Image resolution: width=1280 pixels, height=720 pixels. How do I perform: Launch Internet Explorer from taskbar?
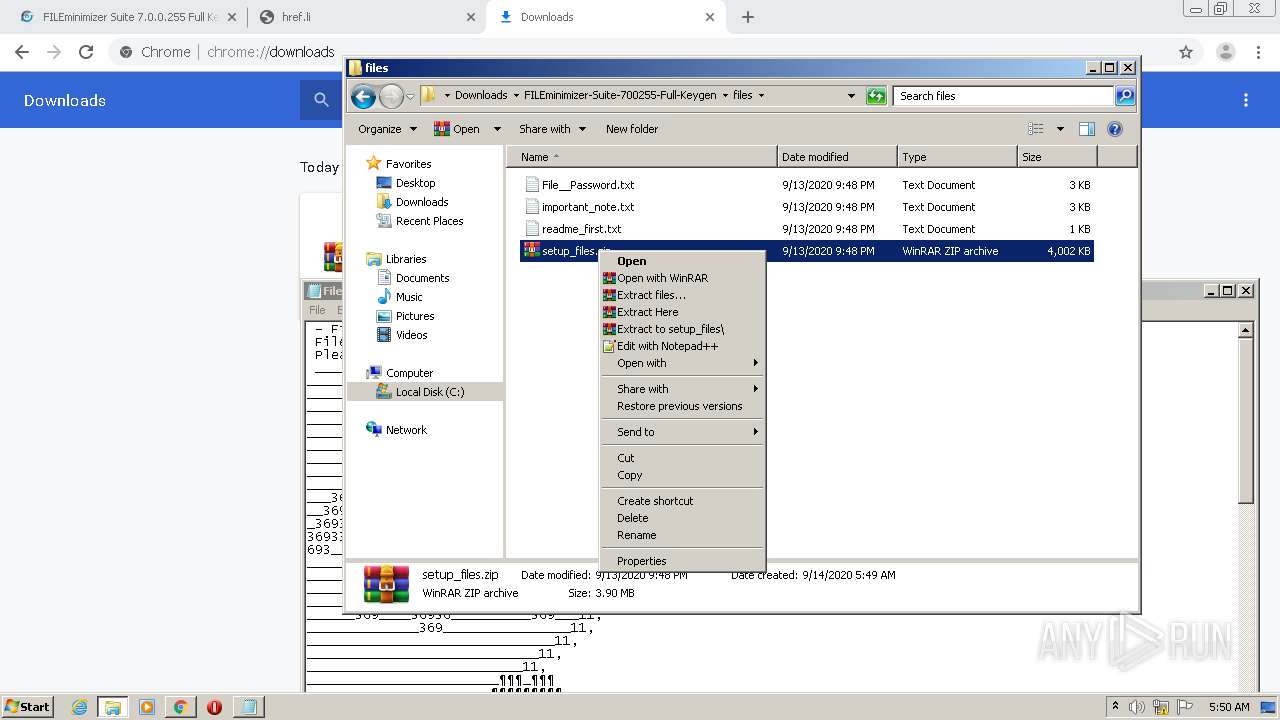point(79,707)
